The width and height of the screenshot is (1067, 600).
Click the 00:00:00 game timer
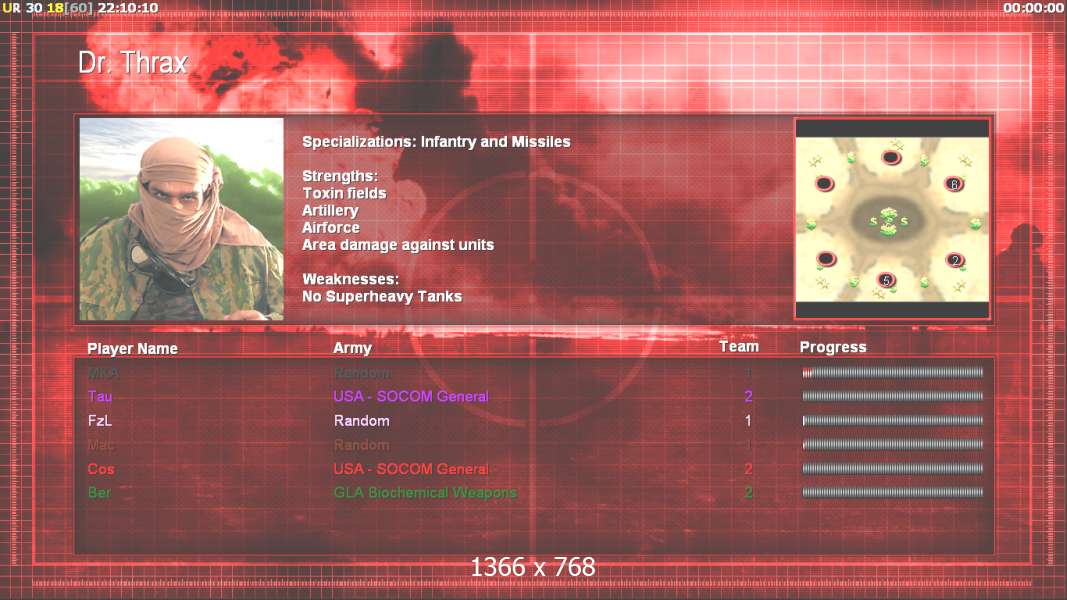[x=1033, y=7]
